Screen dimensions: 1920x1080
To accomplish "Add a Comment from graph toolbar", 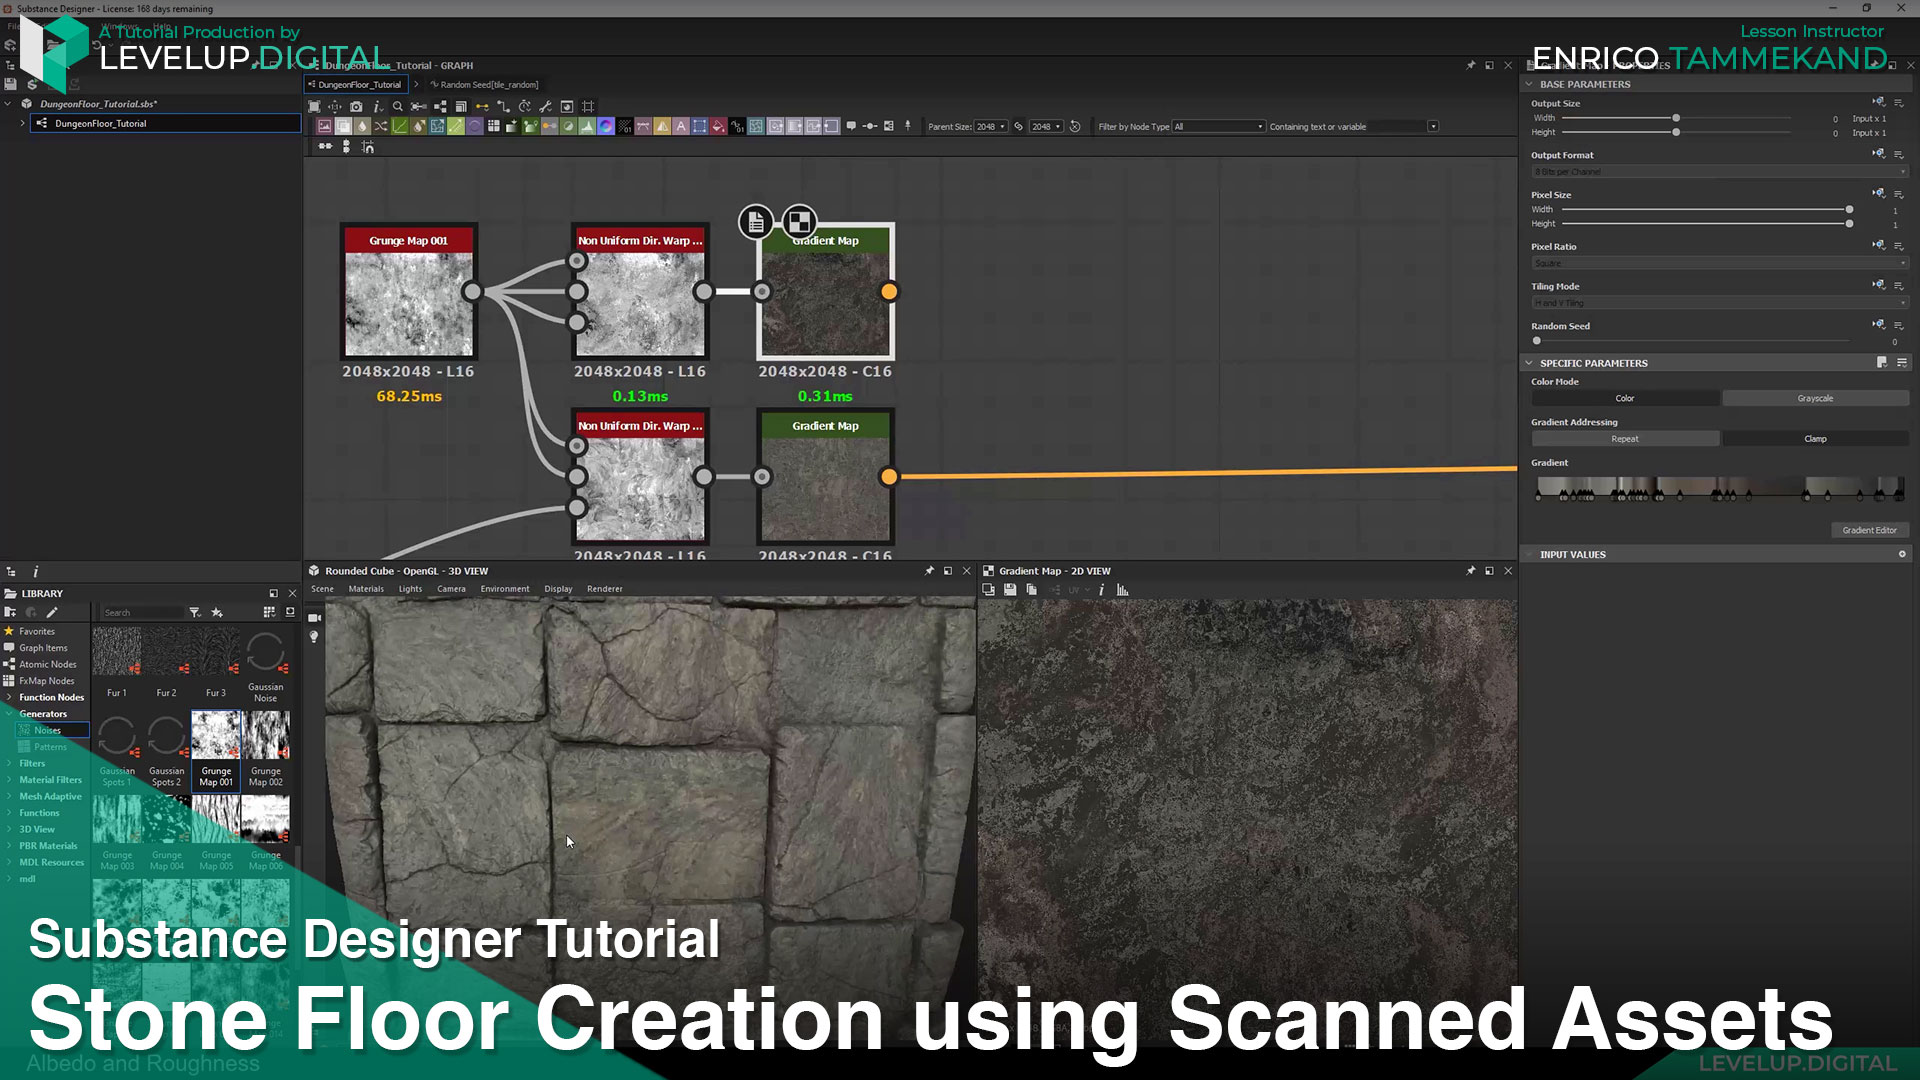I will tap(851, 126).
